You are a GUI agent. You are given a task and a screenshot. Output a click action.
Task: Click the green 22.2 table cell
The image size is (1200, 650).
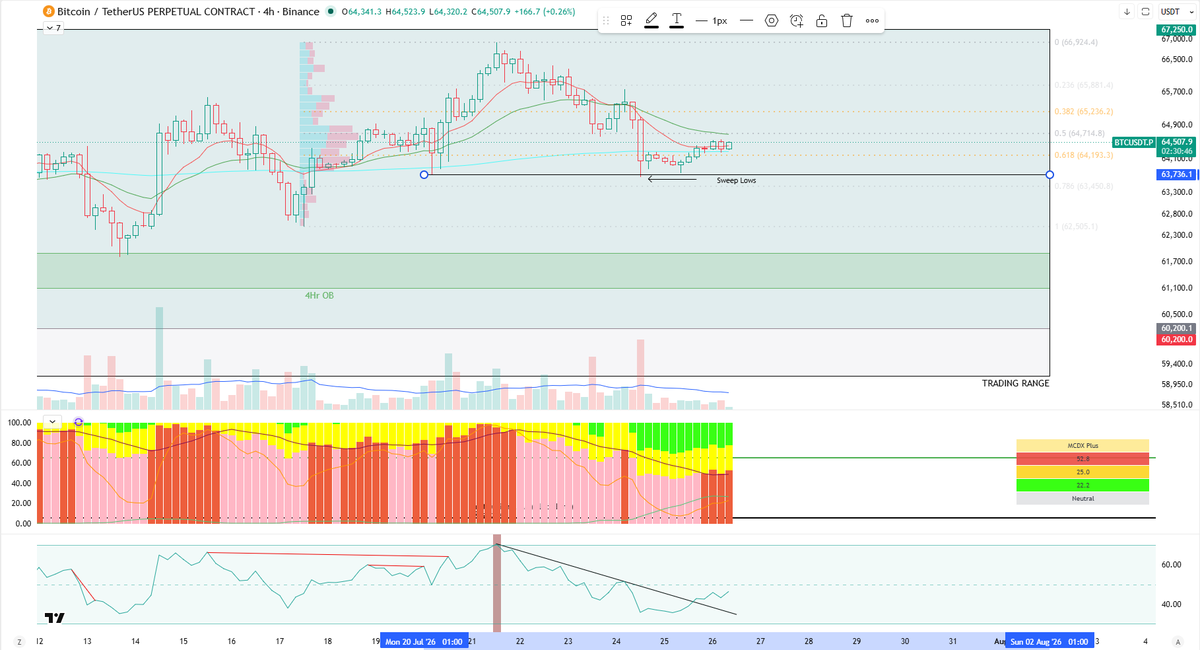1083,484
